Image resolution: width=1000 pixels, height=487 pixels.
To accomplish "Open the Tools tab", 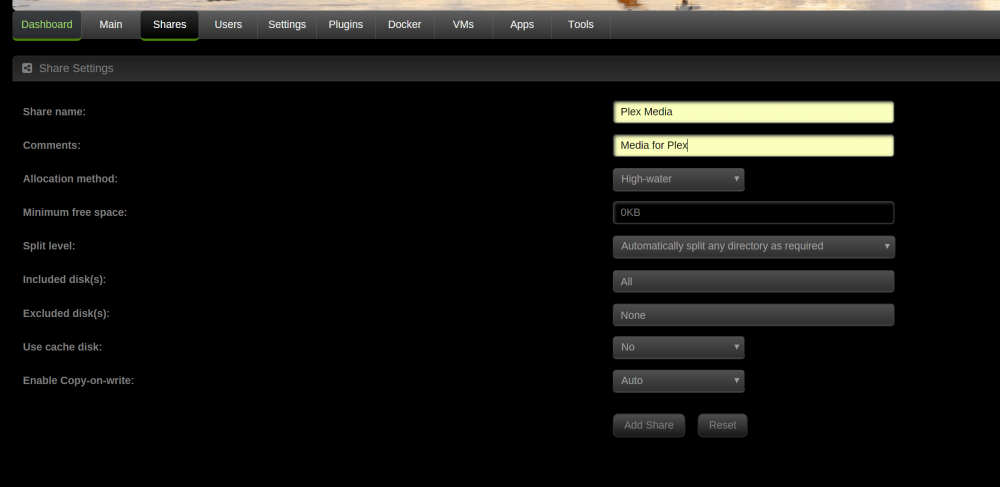I will [x=581, y=25].
